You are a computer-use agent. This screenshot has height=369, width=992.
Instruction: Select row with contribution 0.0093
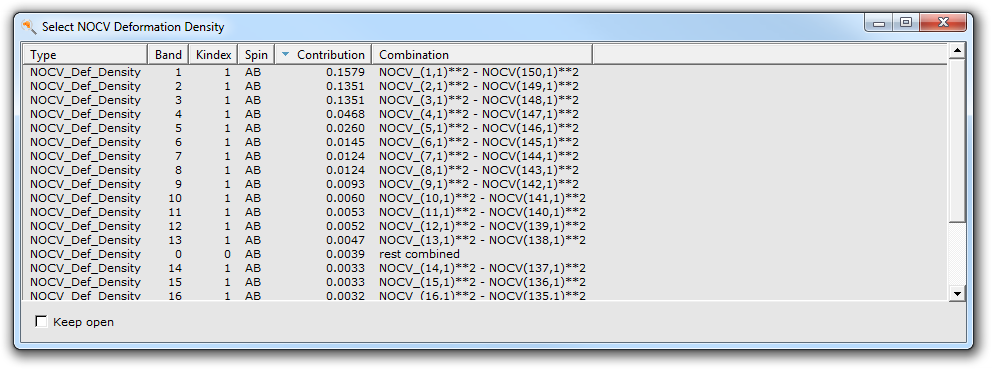(x=485, y=184)
